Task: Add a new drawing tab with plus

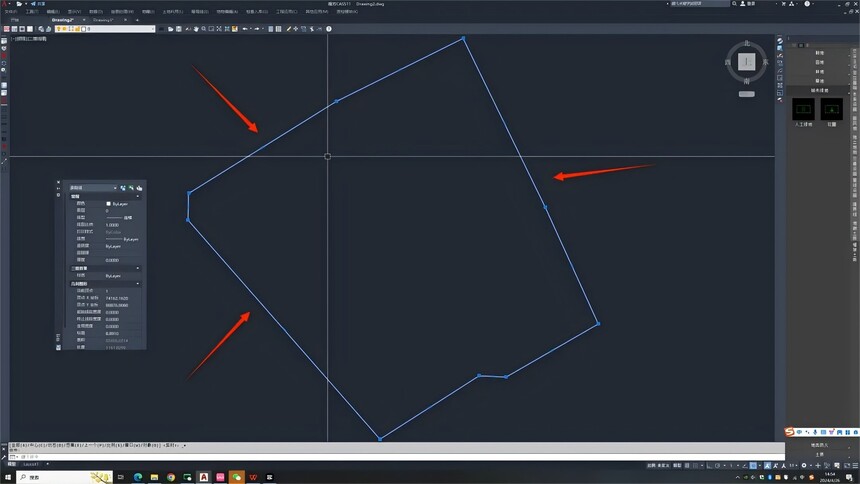Action: [x=137, y=20]
